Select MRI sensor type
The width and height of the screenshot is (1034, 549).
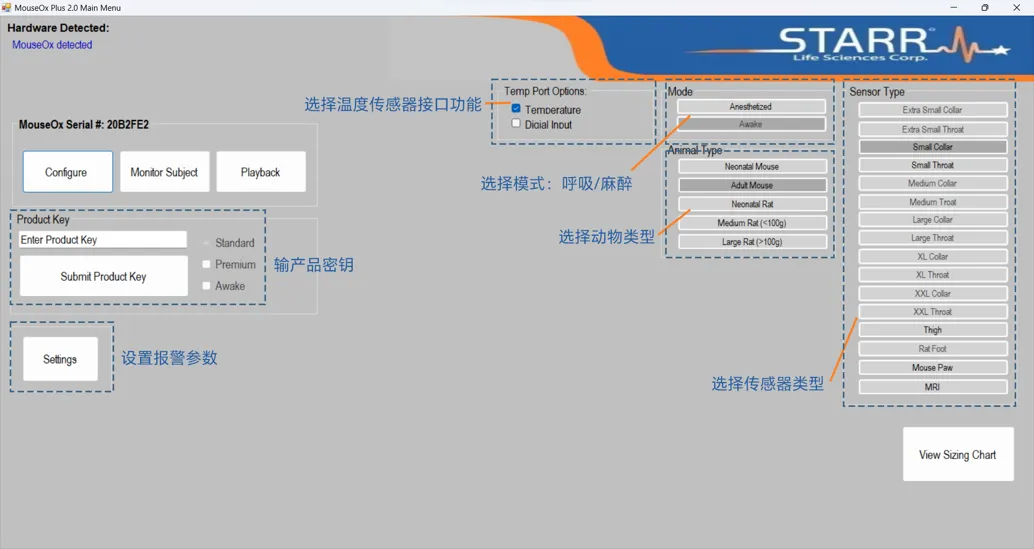932,387
